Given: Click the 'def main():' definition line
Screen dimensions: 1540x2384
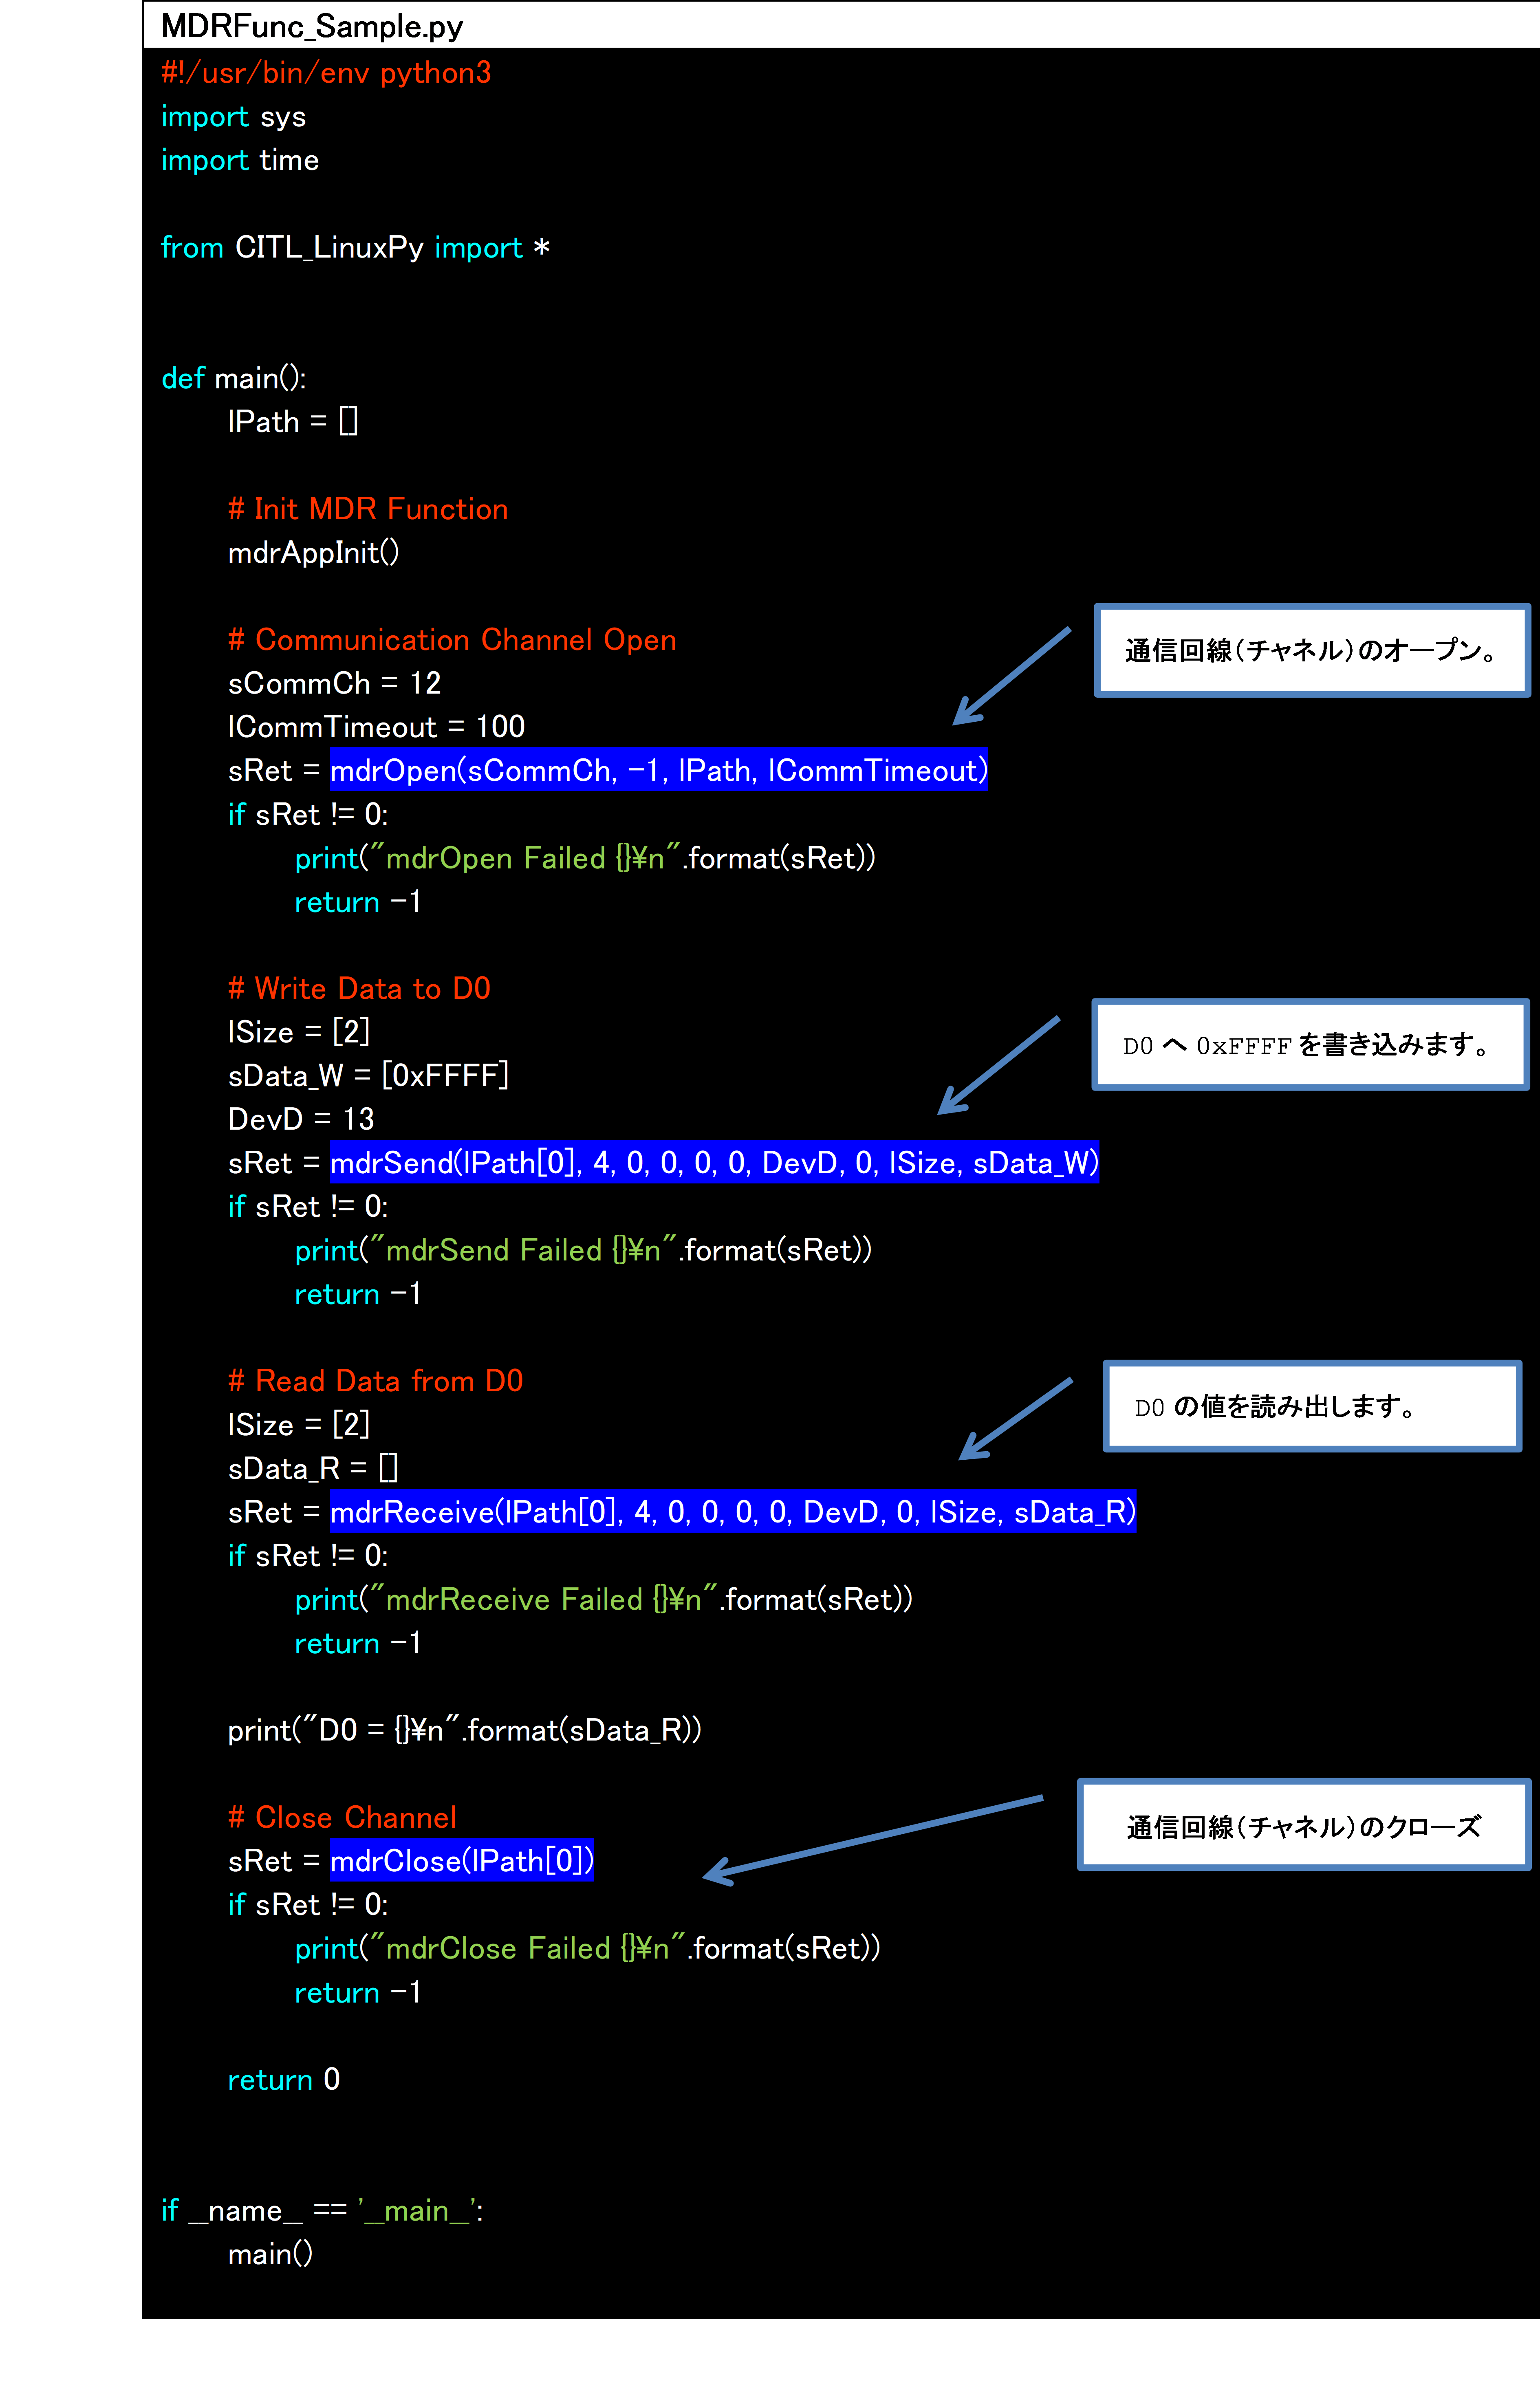Looking at the screenshot, I should click(234, 378).
